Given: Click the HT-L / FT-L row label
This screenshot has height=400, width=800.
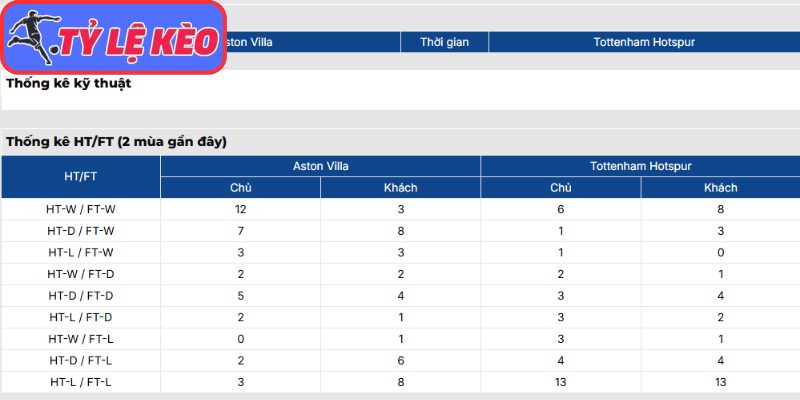Looking at the screenshot, I should pyautogui.click(x=81, y=382).
